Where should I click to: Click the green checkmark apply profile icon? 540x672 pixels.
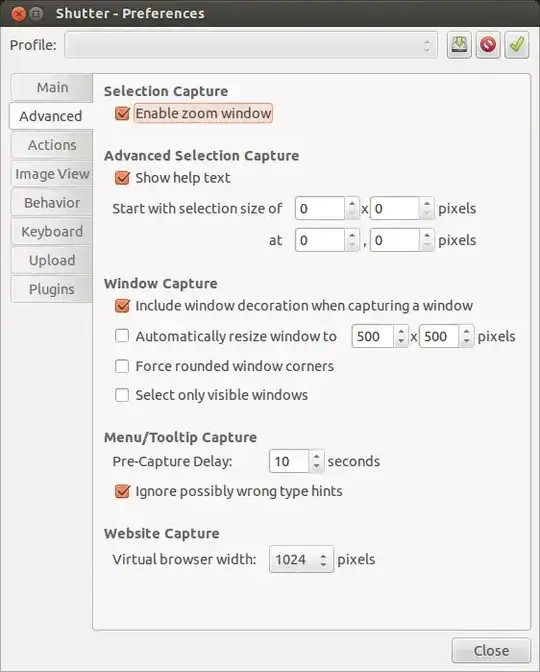click(516, 45)
